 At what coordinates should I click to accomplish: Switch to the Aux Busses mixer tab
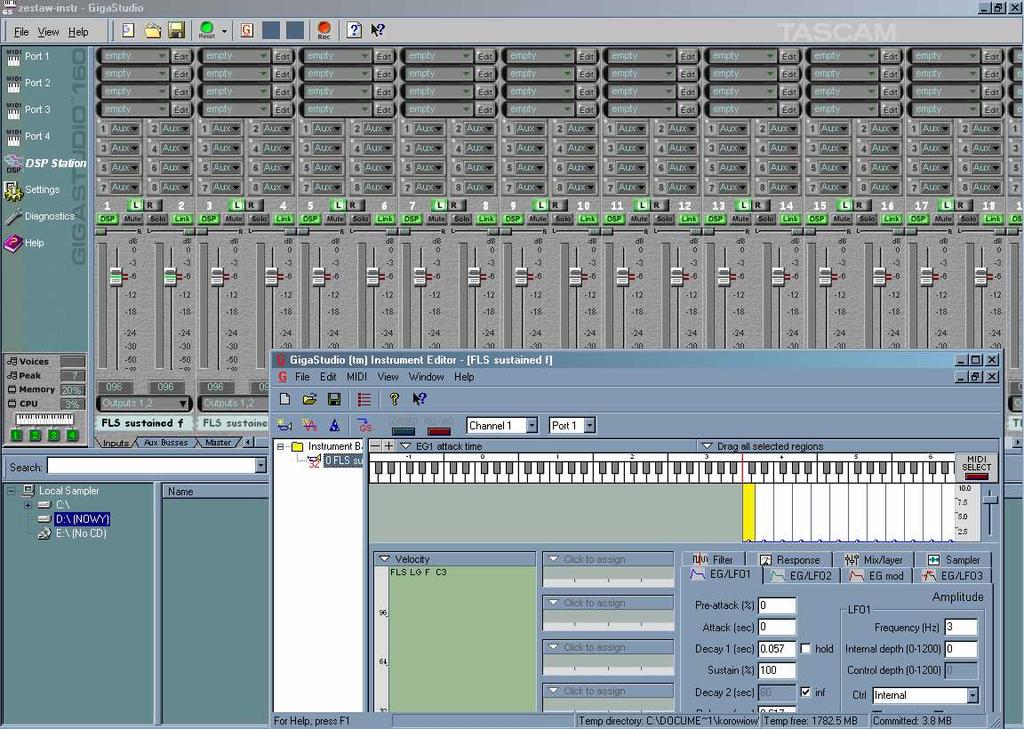point(166,443)
